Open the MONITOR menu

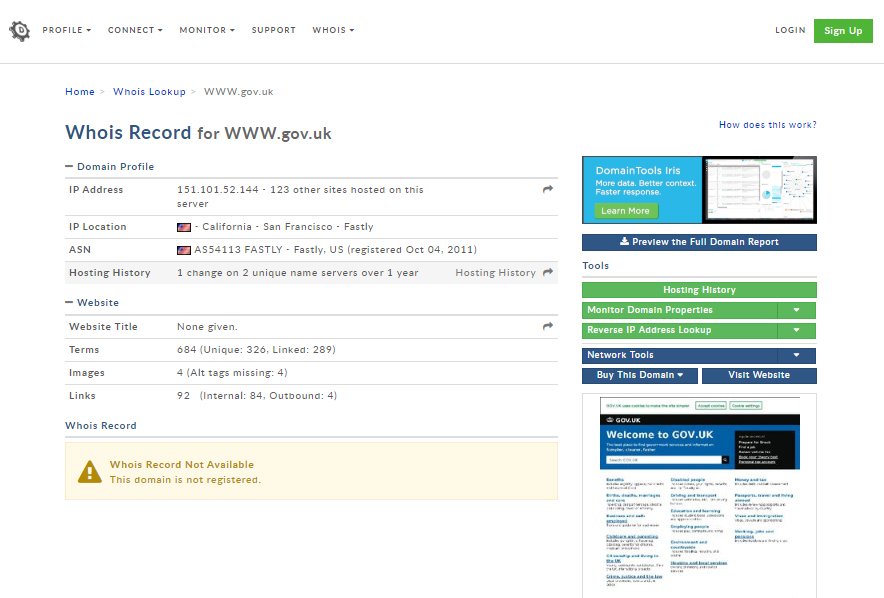(207, 30)
